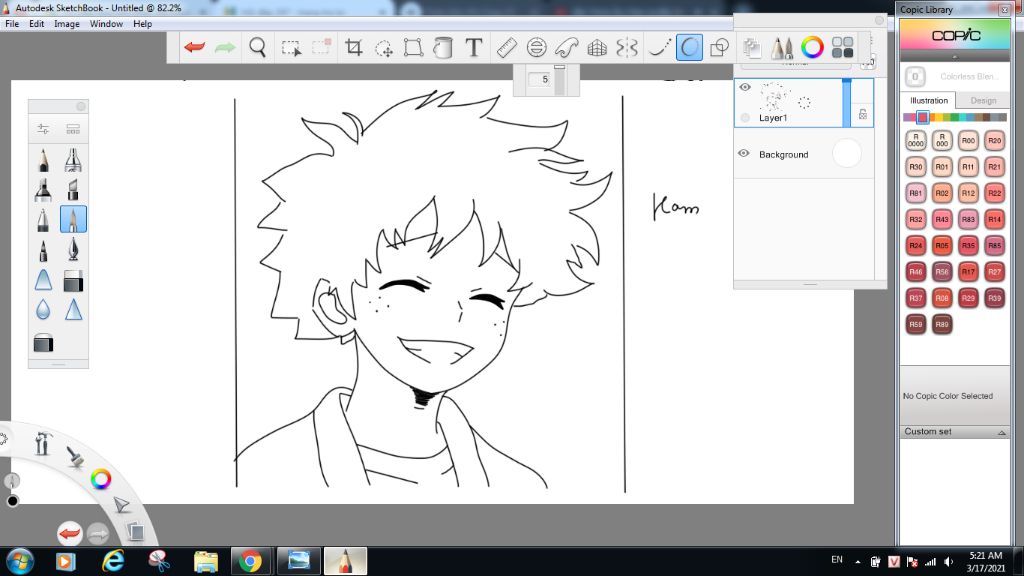
Task: Select the Text tool
Action: tap(473, 47)
